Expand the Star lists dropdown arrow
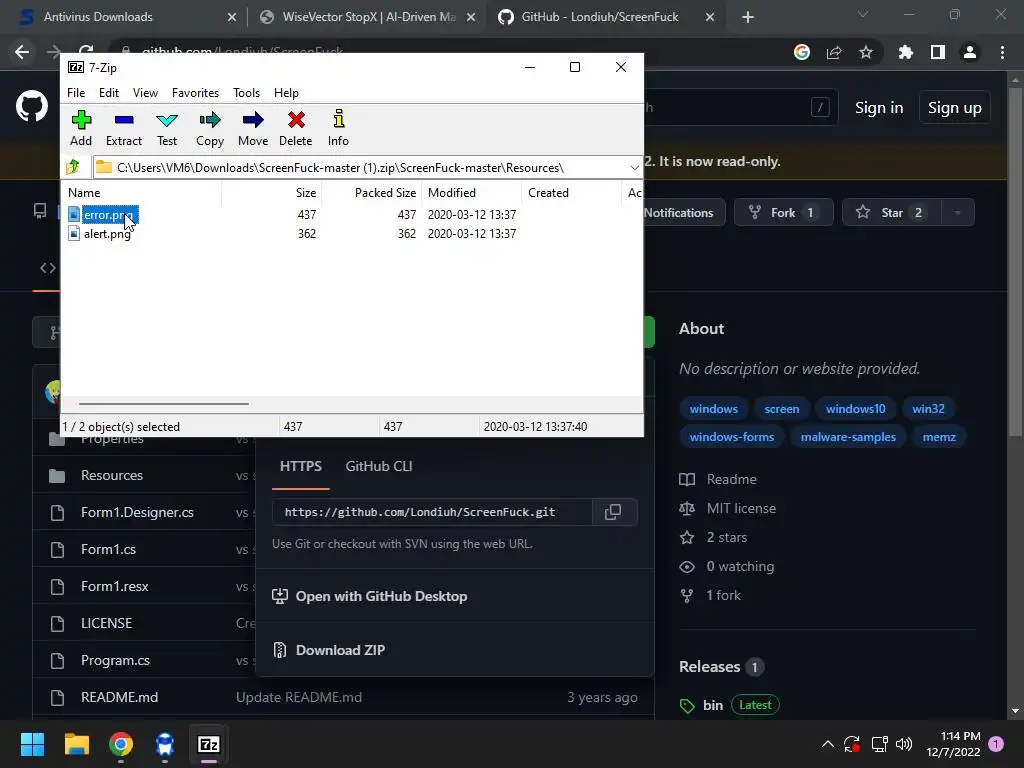 point(957,212)
